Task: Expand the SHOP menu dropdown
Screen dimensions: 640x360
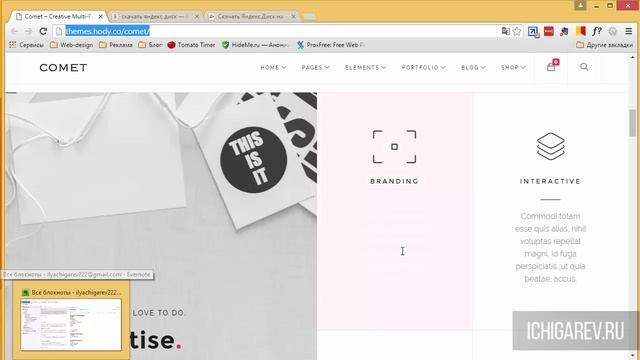Action: pyautogui.click(x=513, y=67)
